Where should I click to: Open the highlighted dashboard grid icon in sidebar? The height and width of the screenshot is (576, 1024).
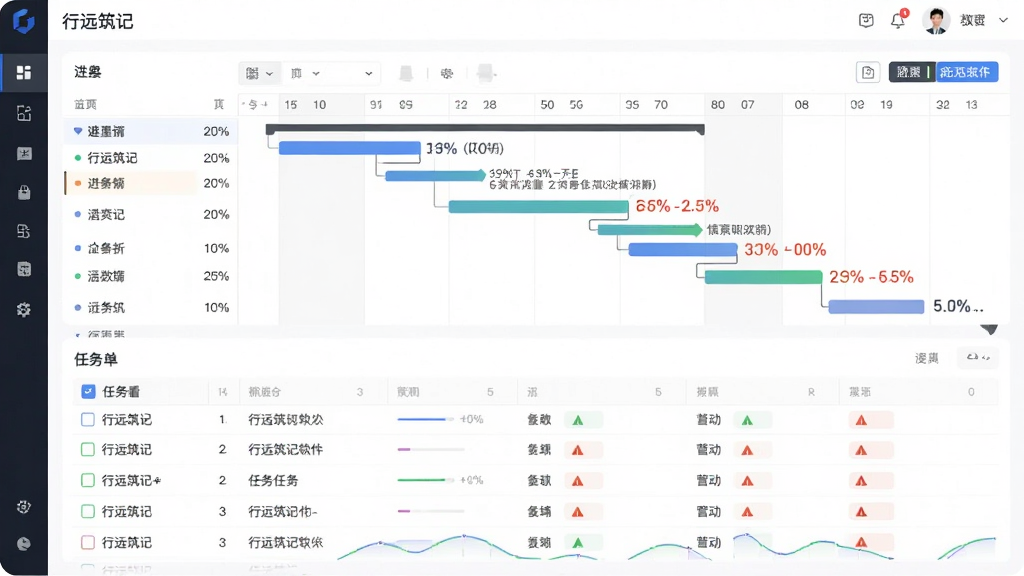24,72
